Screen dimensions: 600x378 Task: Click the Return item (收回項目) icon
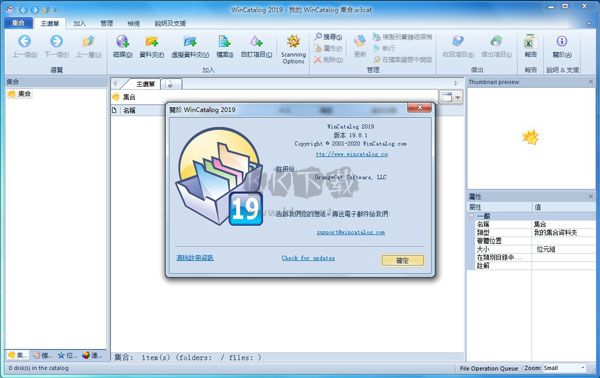(x=458, y=41)
